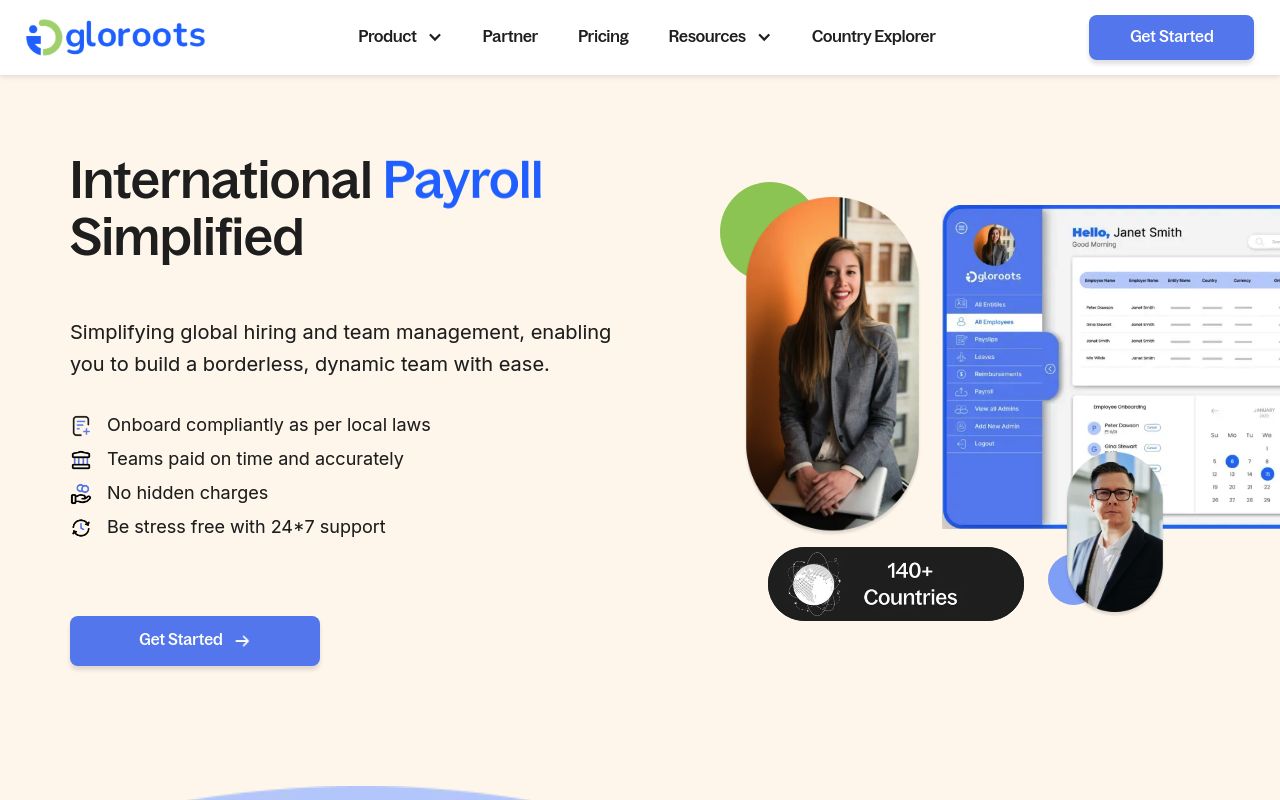This screenshot has height=800, width=1280.
Task: Click the hand icon beside No hidden charges
Action: [x=81, y=494]
